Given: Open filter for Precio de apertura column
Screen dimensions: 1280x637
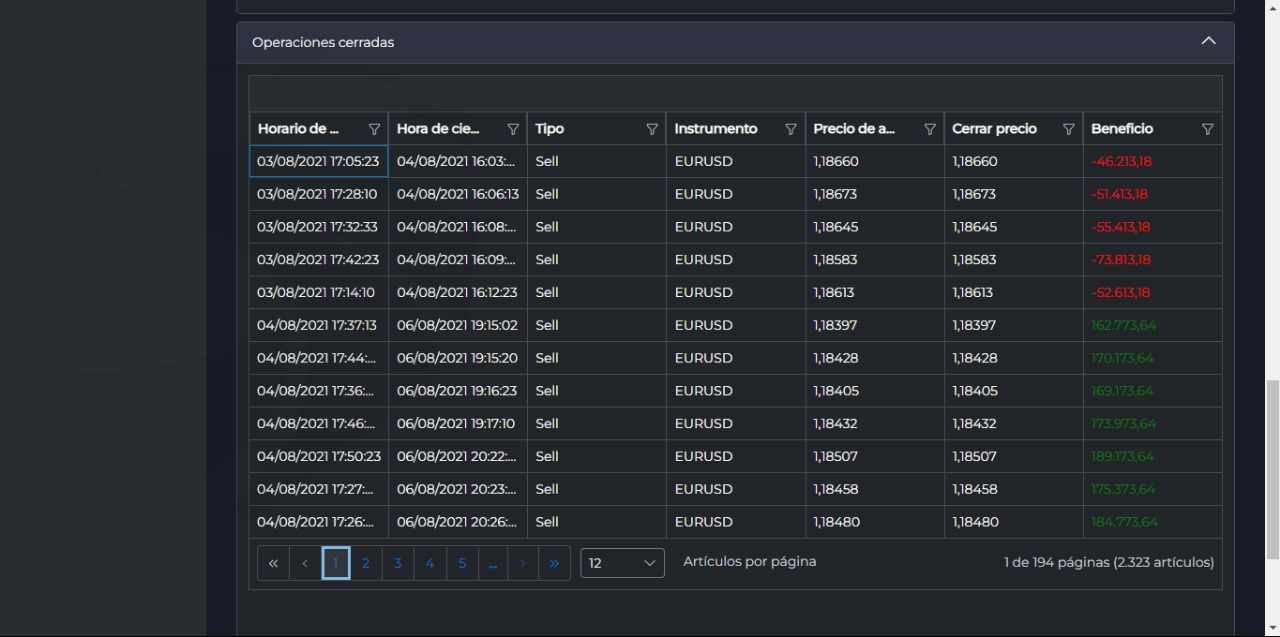Looking at the screenshot, I should pos(930,129).
